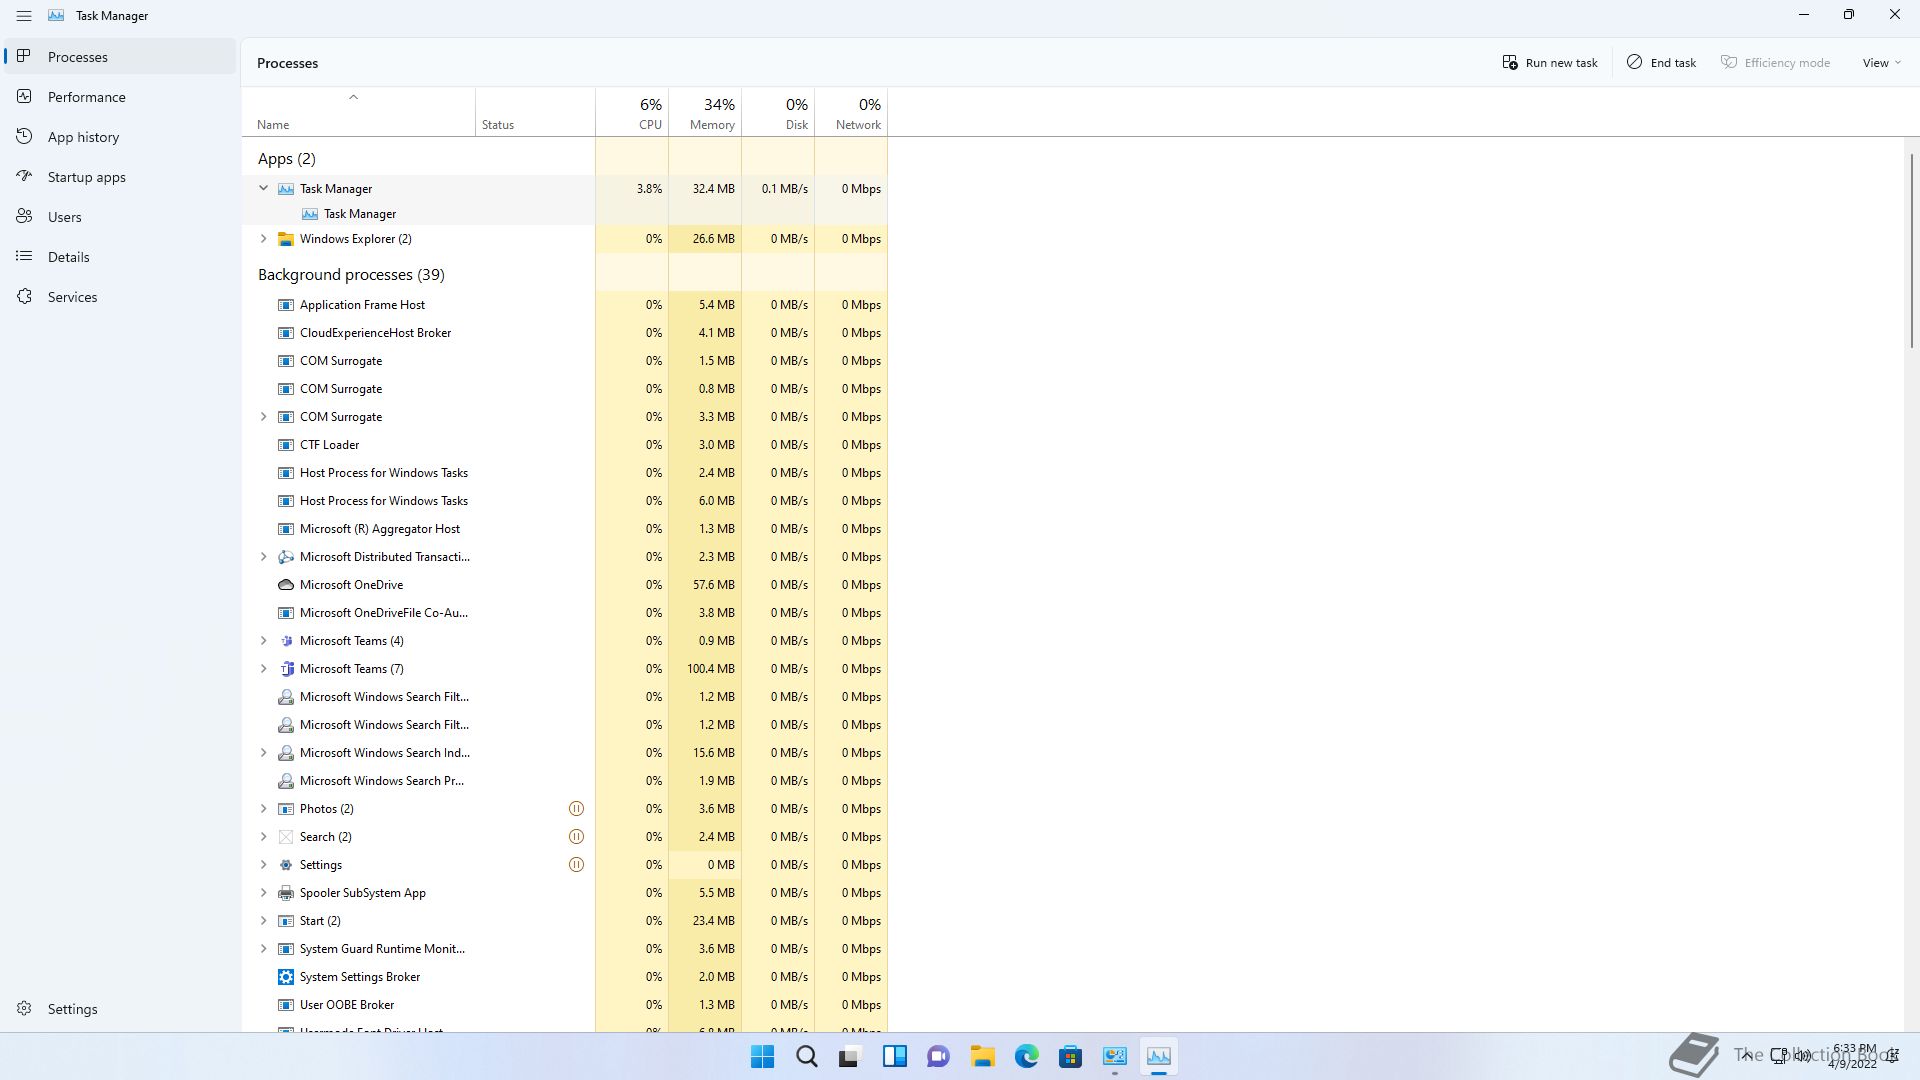Image resolution: width=1920 pixels, height=1080 pixels.
Task: Expand Microsoft Distributed Transaction row
Action: point(263,556)
